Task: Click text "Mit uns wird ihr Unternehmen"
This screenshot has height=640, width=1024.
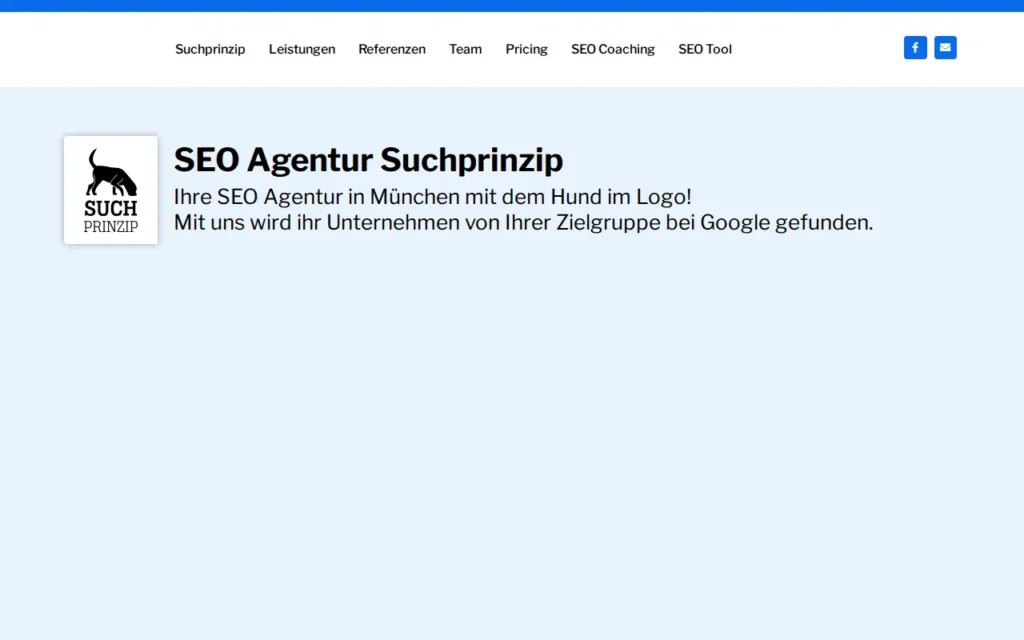Action: pos(317,223)
